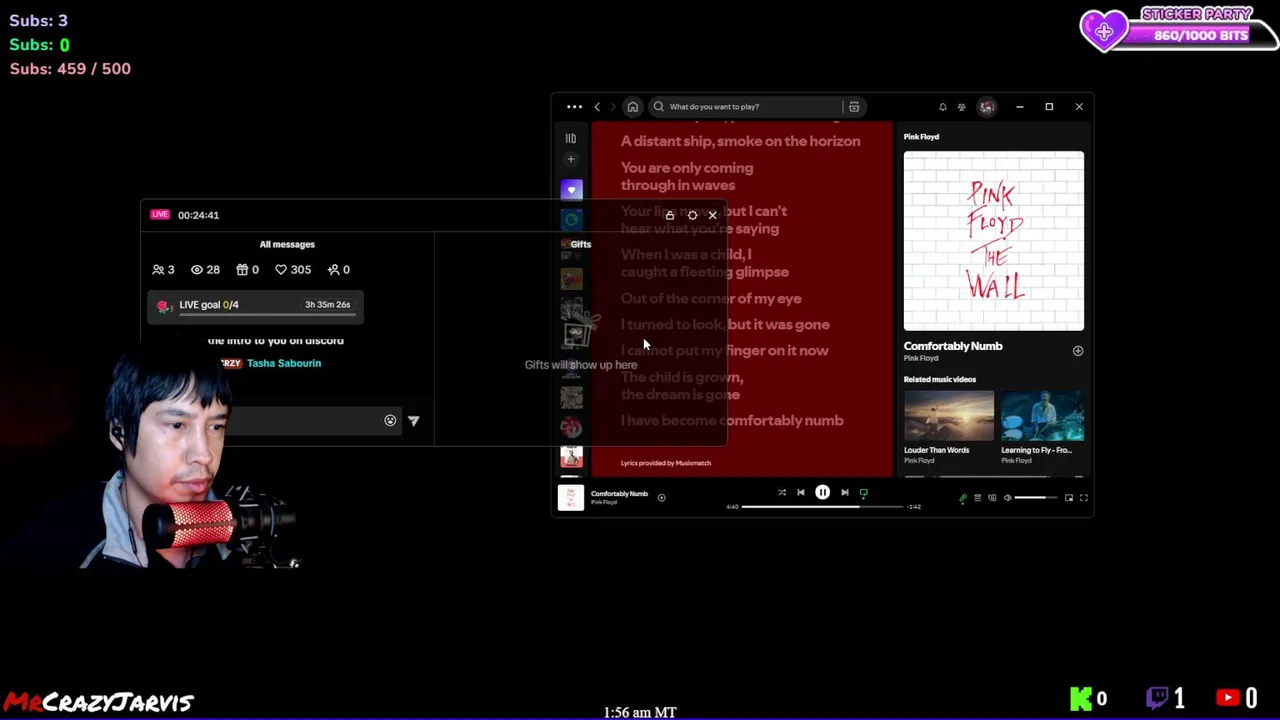Screen dimensions: 1280x720
Task: Open Comfortably Numb title in Now Playing panel
Action: [953, 346]
